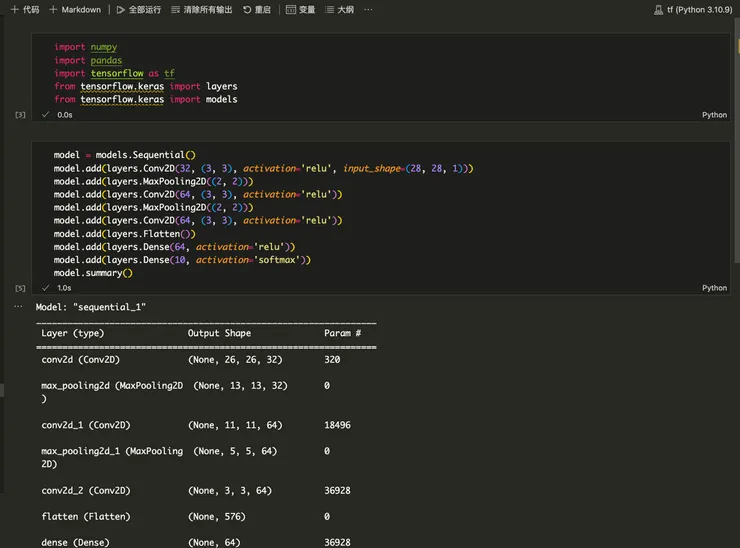Open the toolbar's more actions ellipsis
The image size is (740, 548).
368,9
